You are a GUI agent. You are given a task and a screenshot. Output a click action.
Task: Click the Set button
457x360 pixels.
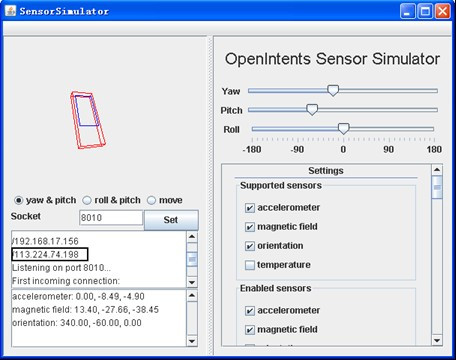pyautogui.click(x=171, y=220)
